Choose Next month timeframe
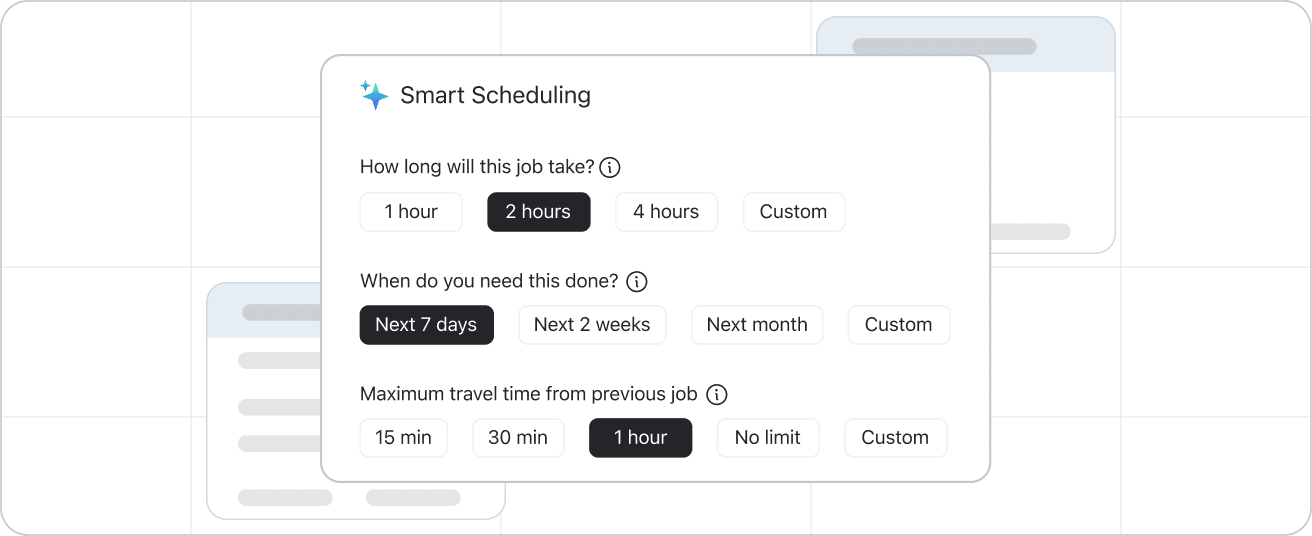Image resolution: width=1312 pixels, height=536 pixels. pos(757,325)
